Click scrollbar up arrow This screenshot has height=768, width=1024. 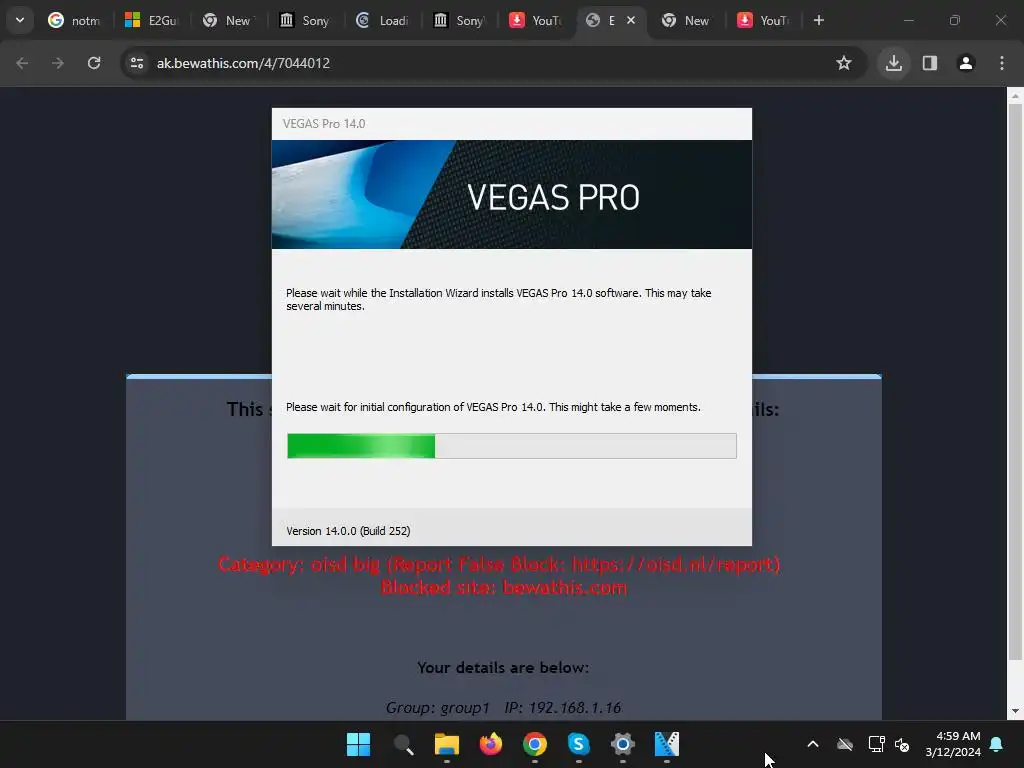coord(1015,95)
